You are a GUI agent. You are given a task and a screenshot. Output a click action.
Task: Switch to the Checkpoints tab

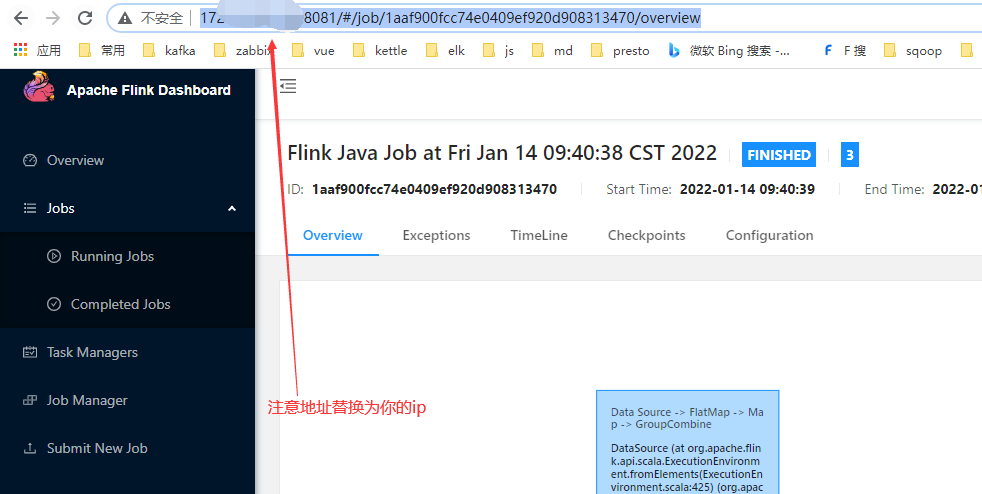click(x=647, y=235)
